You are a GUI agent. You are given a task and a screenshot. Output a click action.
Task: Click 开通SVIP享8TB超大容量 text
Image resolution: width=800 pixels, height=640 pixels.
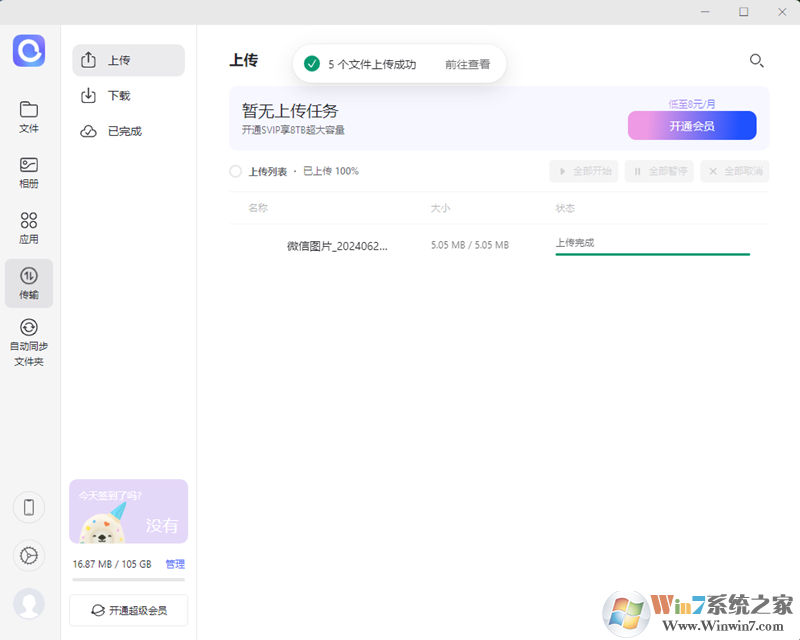point(293,130)
